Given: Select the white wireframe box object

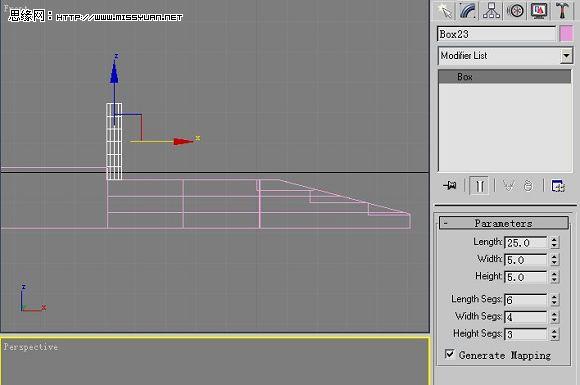Looking at the screenshot, I should point(114,142).
